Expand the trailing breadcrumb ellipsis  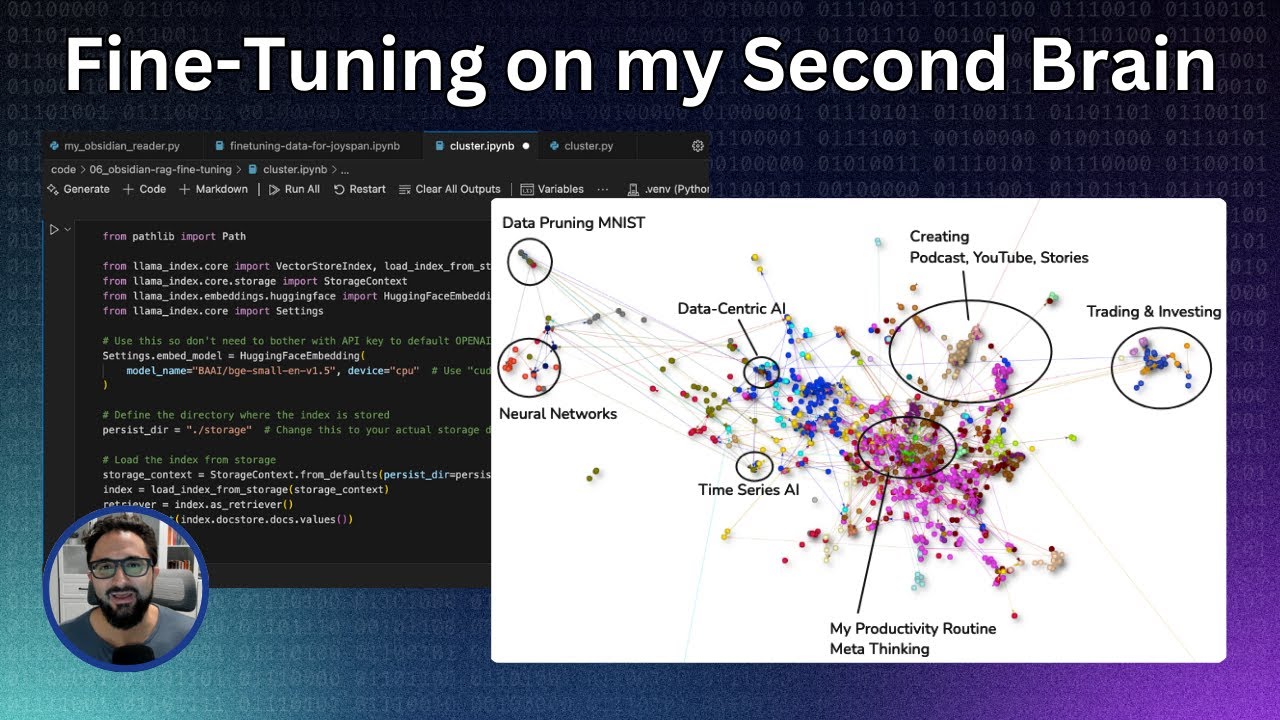pos(345,170)
